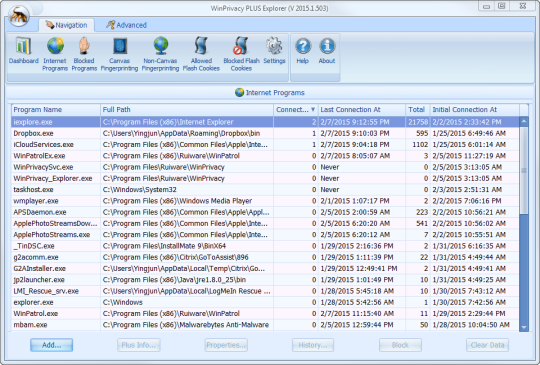The width and height of the screenshot is (540, 365).
Task: Click the list scrollbar up arrow
Action: click(x=524, y=121)
